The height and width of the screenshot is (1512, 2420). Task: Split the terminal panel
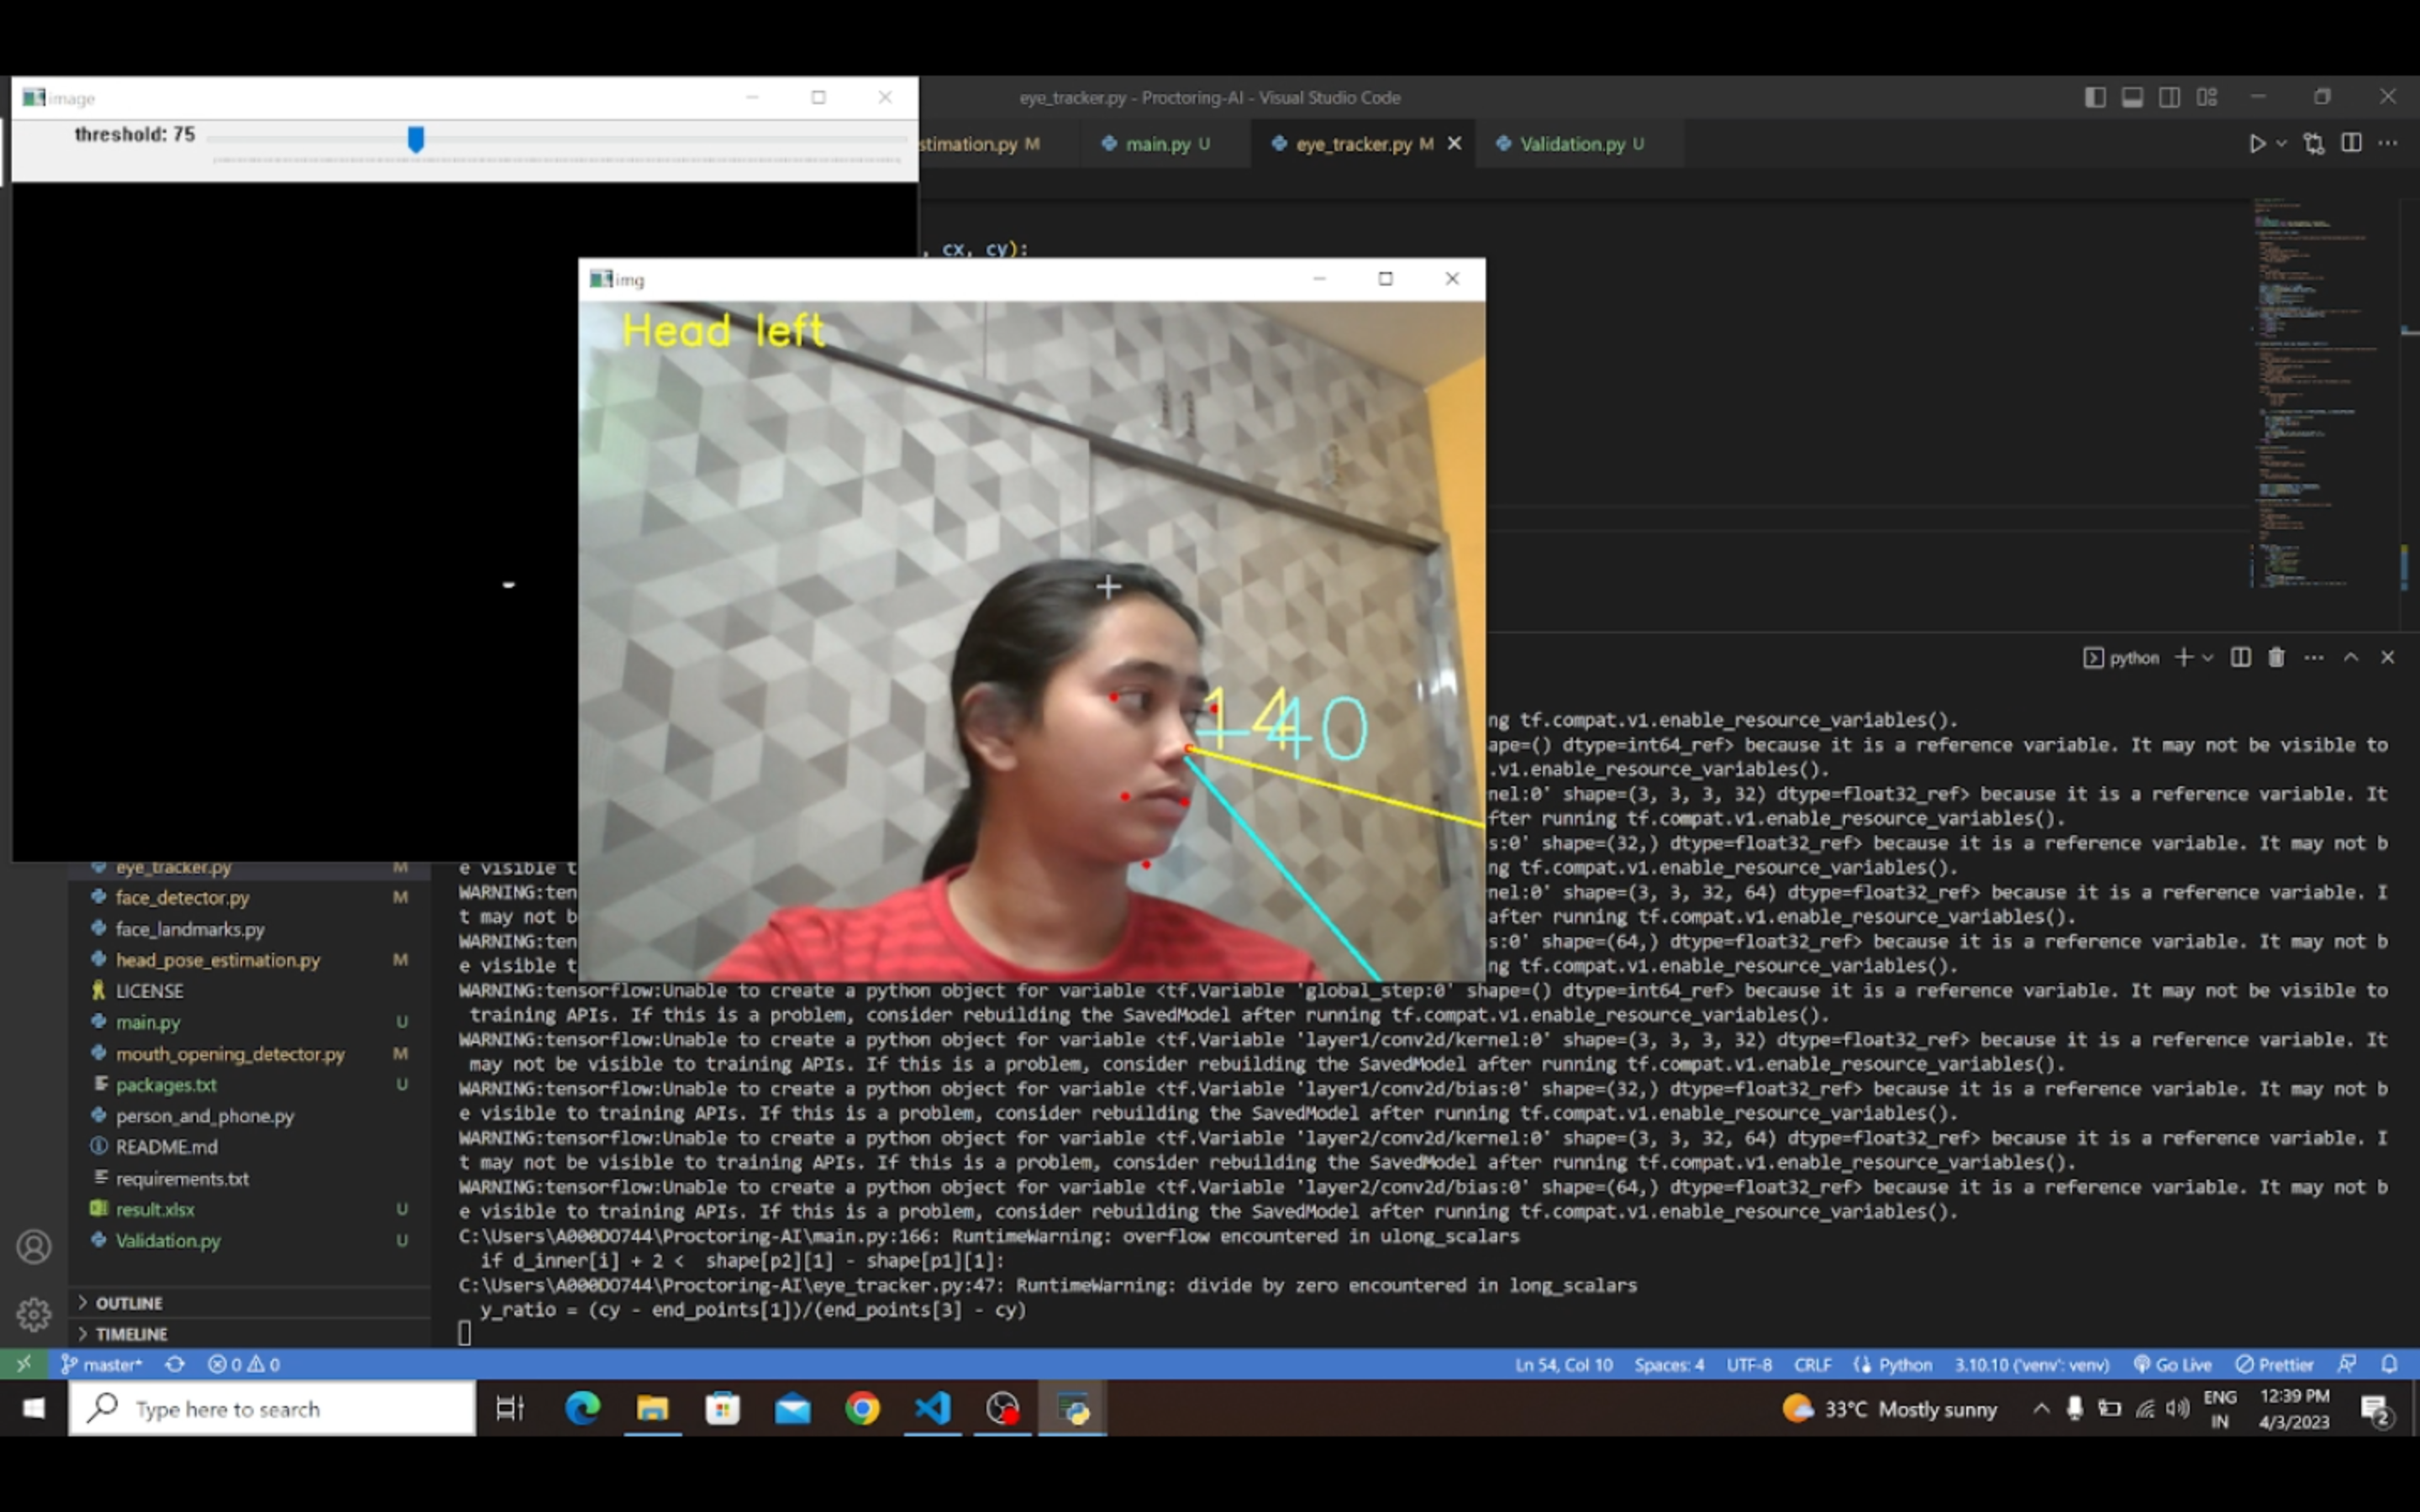(2240, 657)
